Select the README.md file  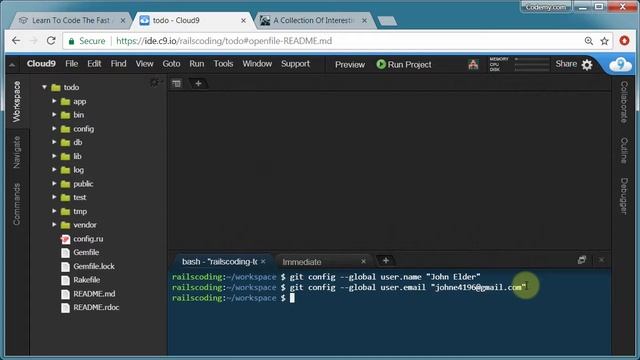click(x=94, y=294)
